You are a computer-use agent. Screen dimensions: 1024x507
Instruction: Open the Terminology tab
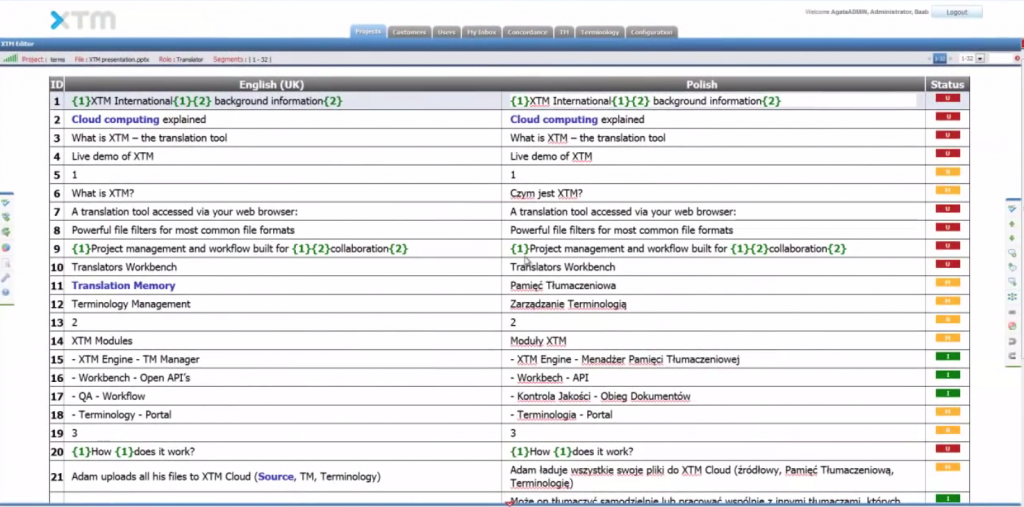[600, 32]
